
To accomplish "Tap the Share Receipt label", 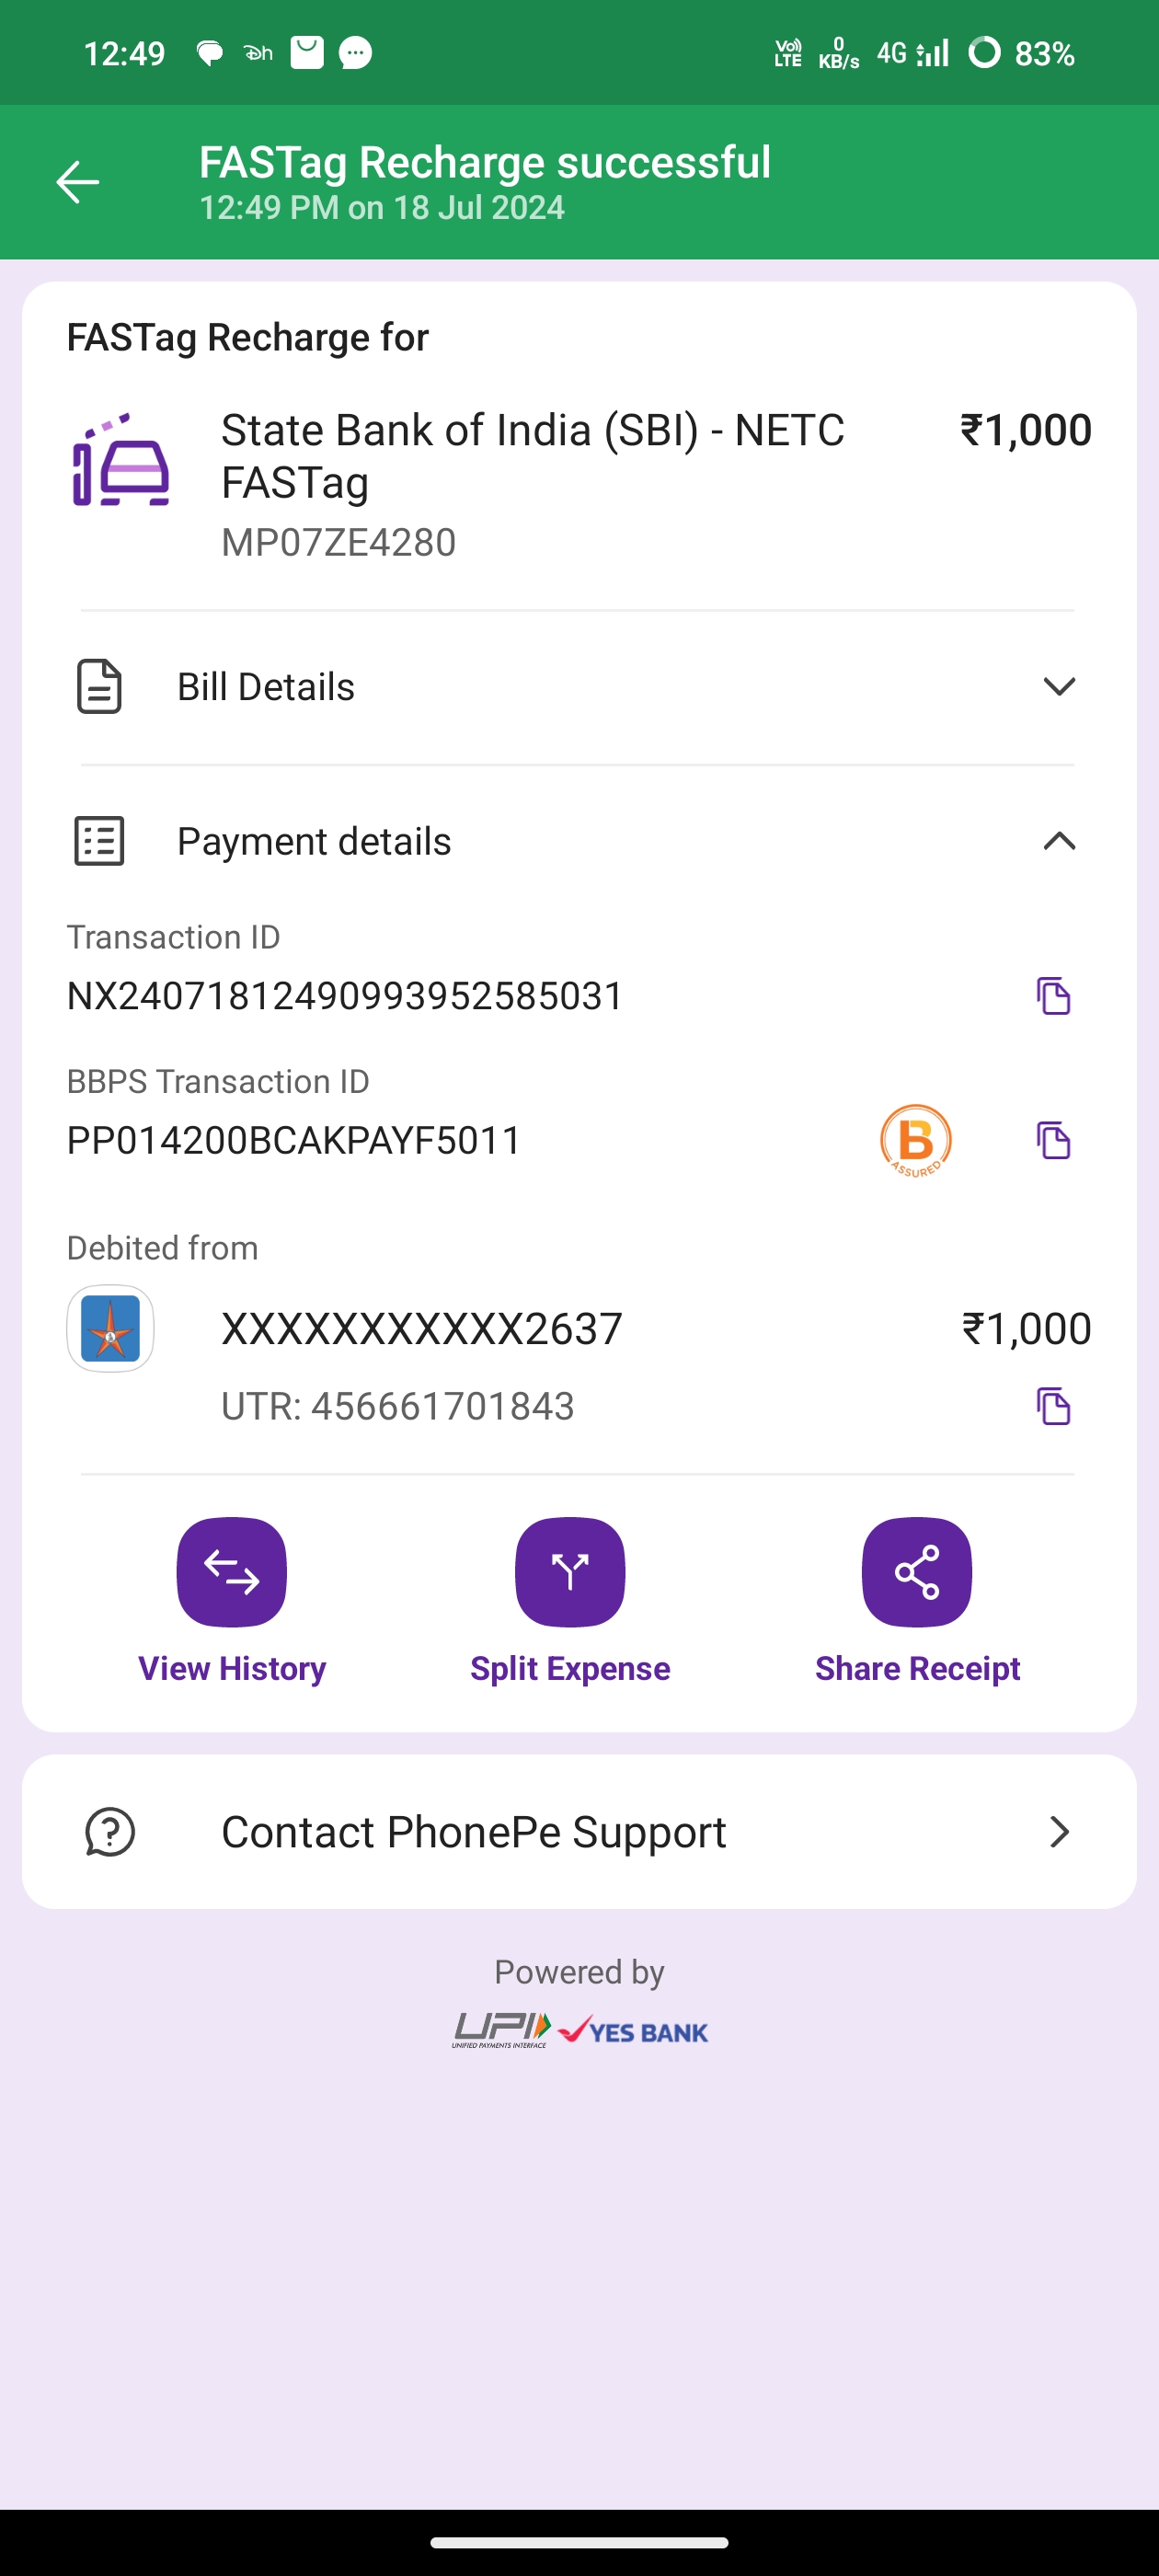I will pyautogui.click(x=917, y=1668).
